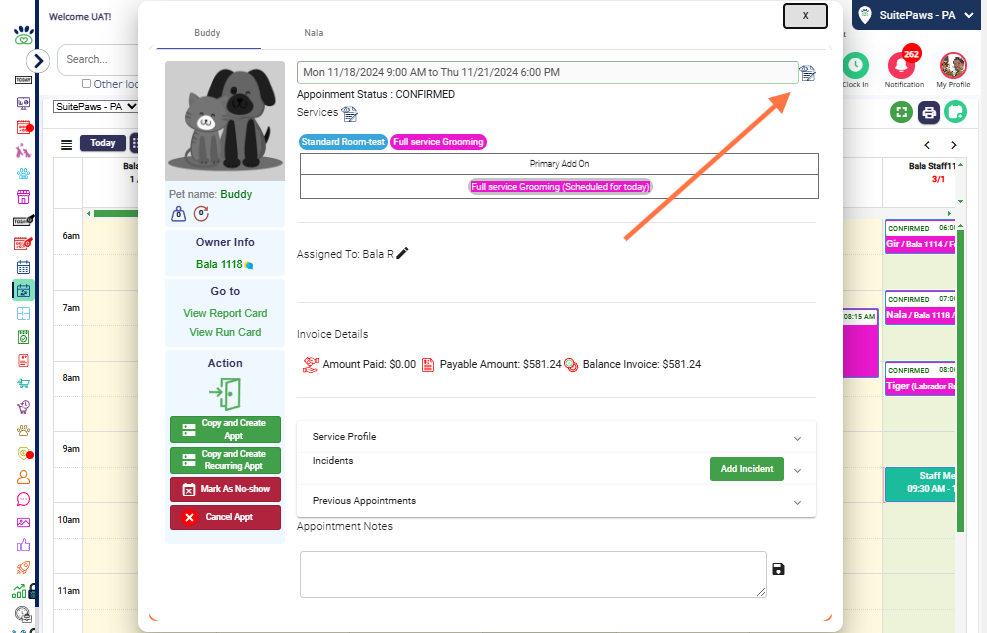Click the paw-heart logo in the sidebar

[x=23, y=35]
